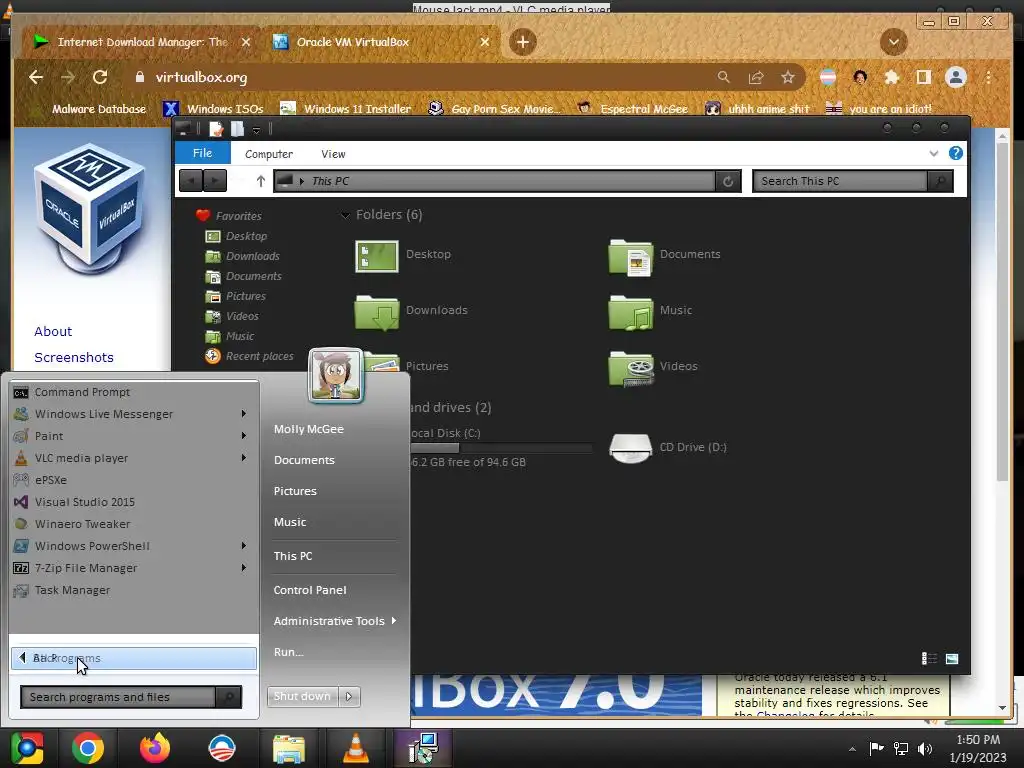Screen dimensions: 1024x768
Task: Expand the Explorer ribbon chevron
Action: [x=933, y=153]
